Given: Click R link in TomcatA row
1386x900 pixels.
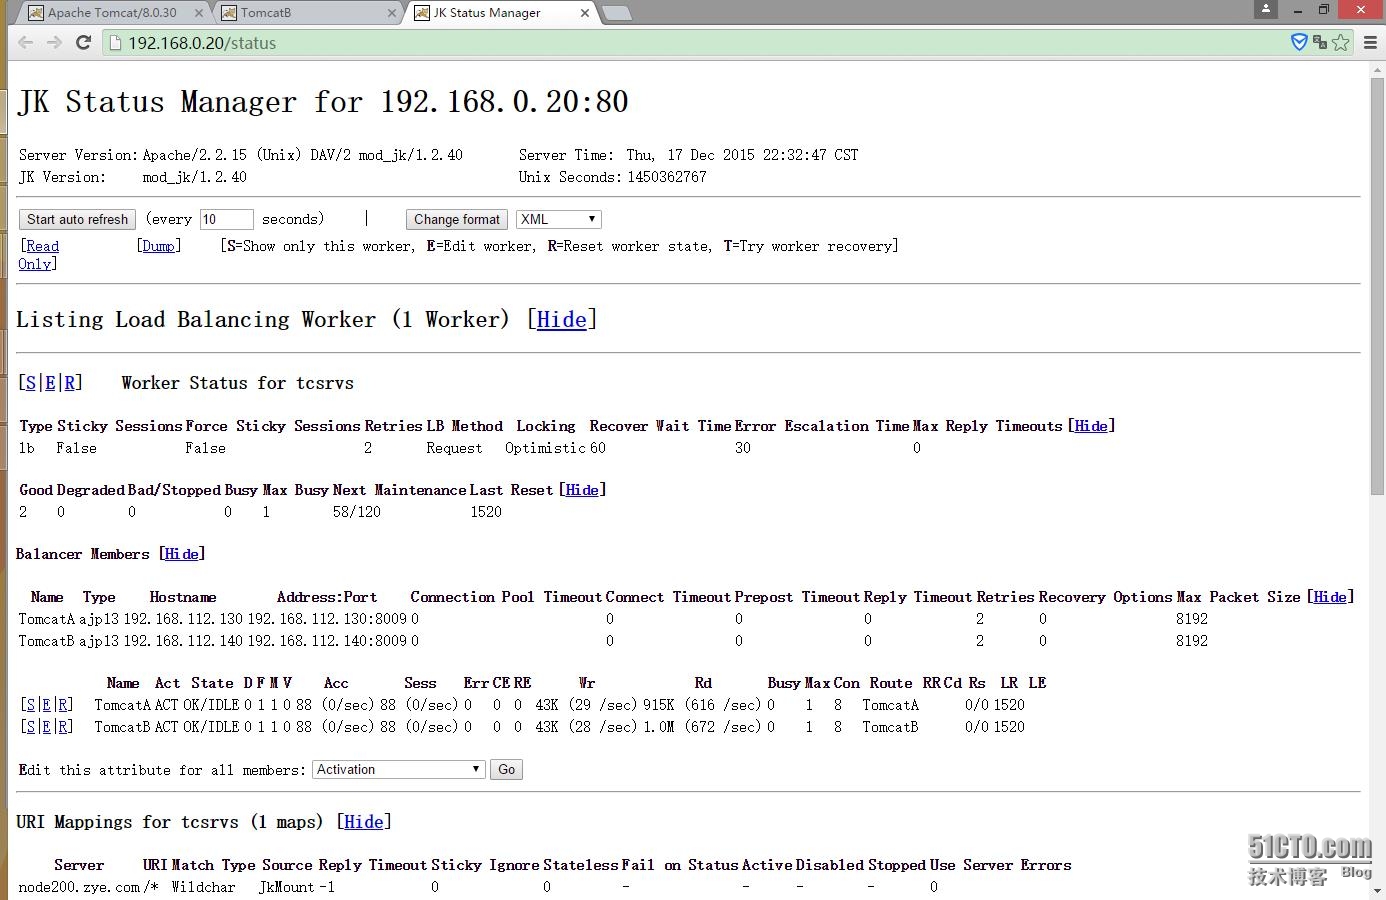Looking at the screenshot, I should (63, 705).
